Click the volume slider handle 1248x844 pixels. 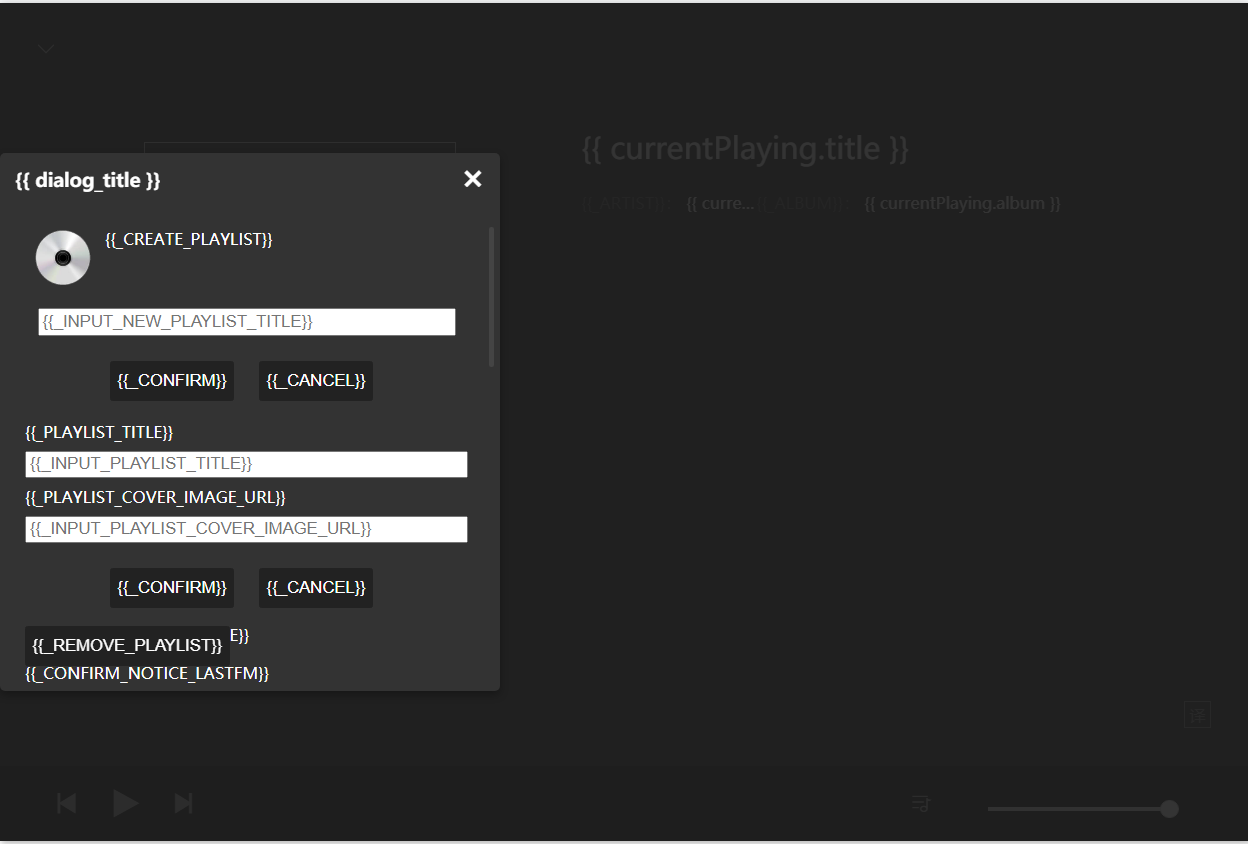[x=1169, y=809]
